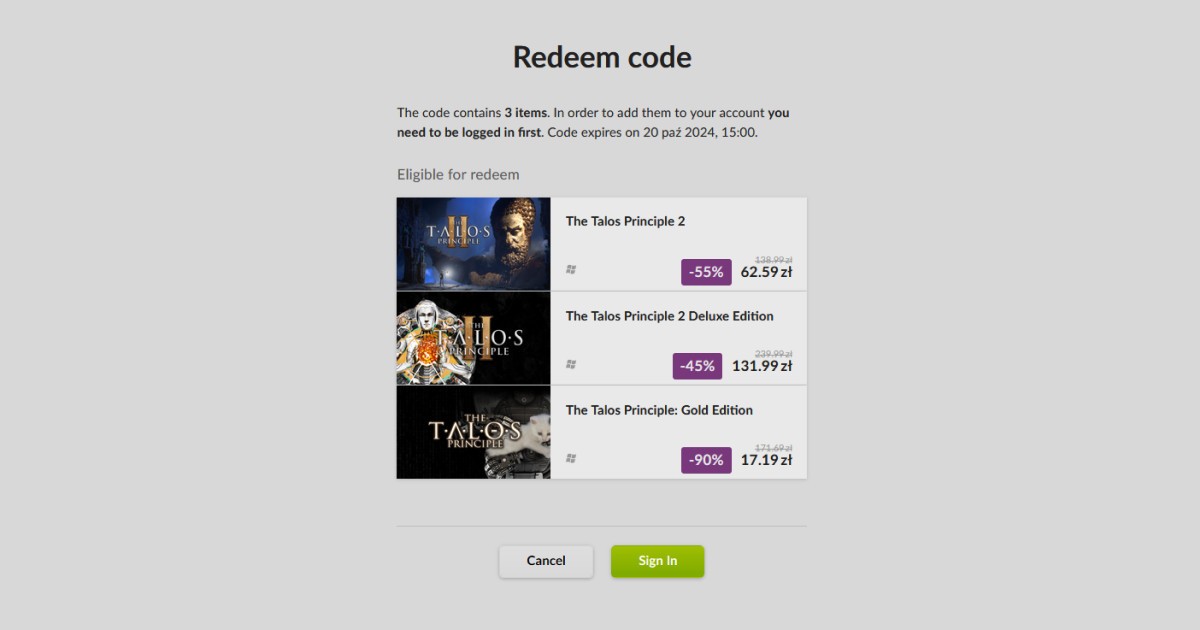The width and height of the screenshot is (1200, 630).
Task: Click the 62.59 zł price
Action: [767, 271]
